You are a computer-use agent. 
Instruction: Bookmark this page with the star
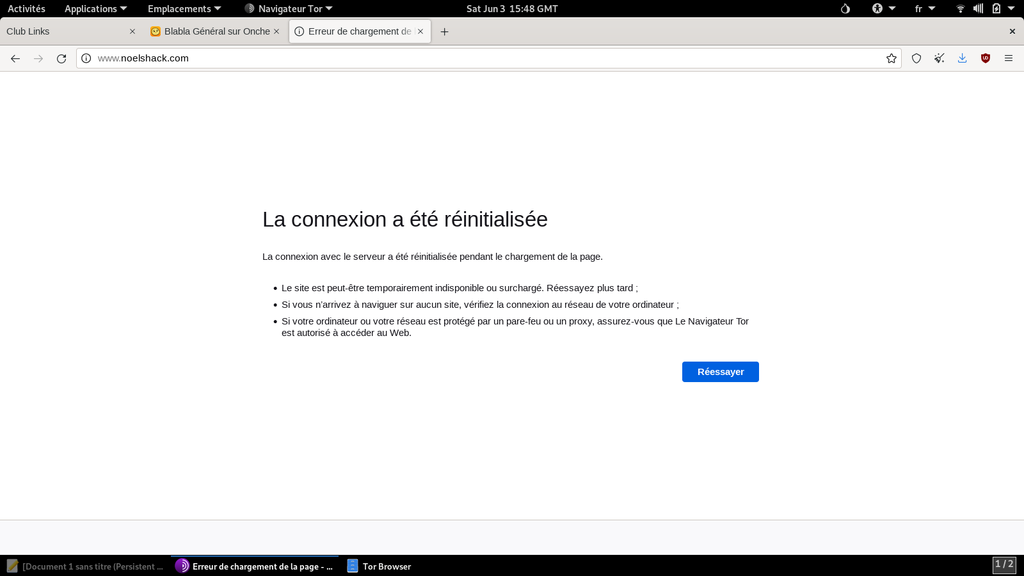pyautogui.click(x=891, y=58)
